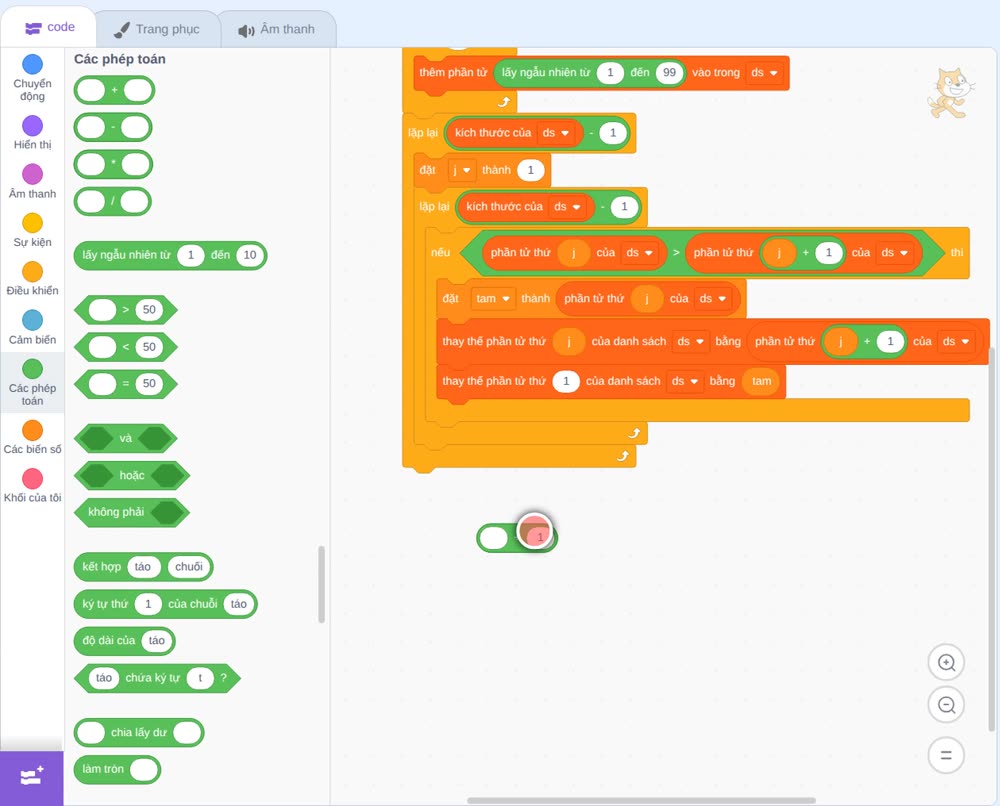Open ds dropdown in the outer lặp lại block

556,133
